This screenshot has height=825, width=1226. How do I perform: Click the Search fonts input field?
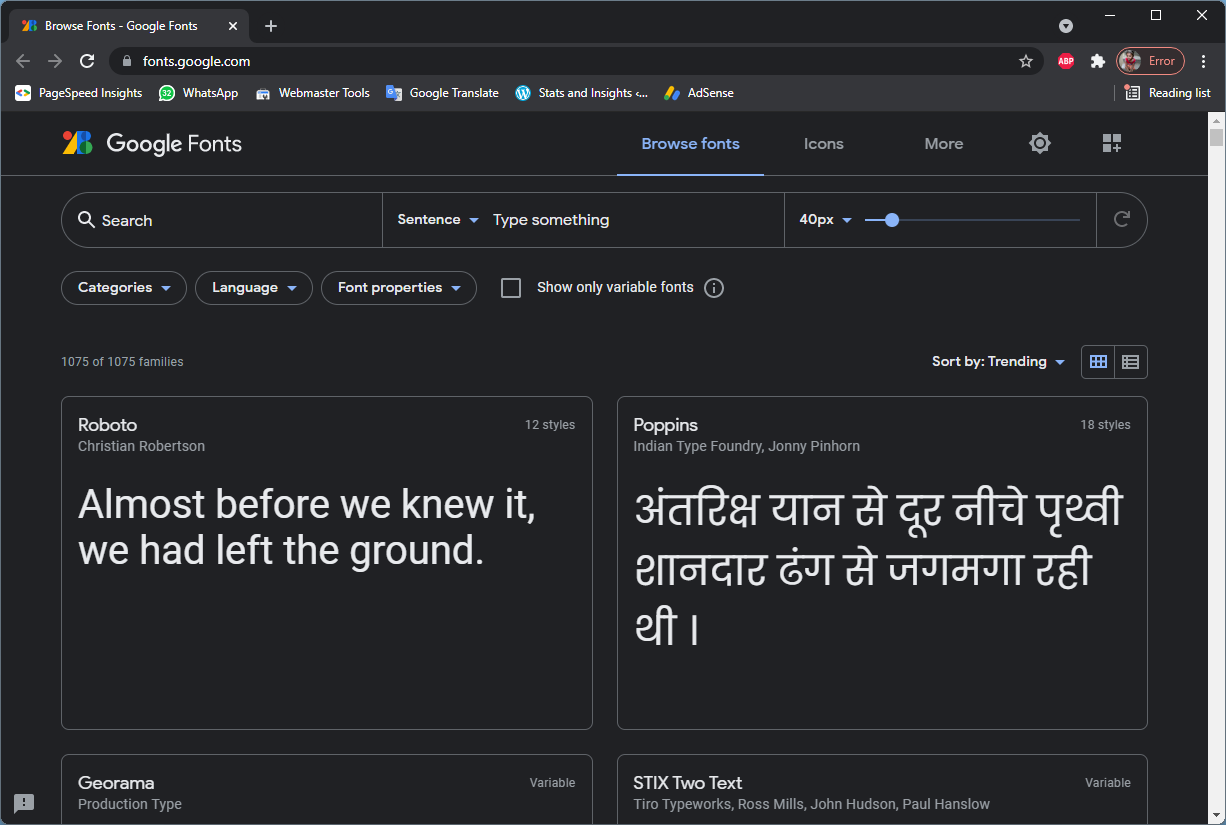222,220
